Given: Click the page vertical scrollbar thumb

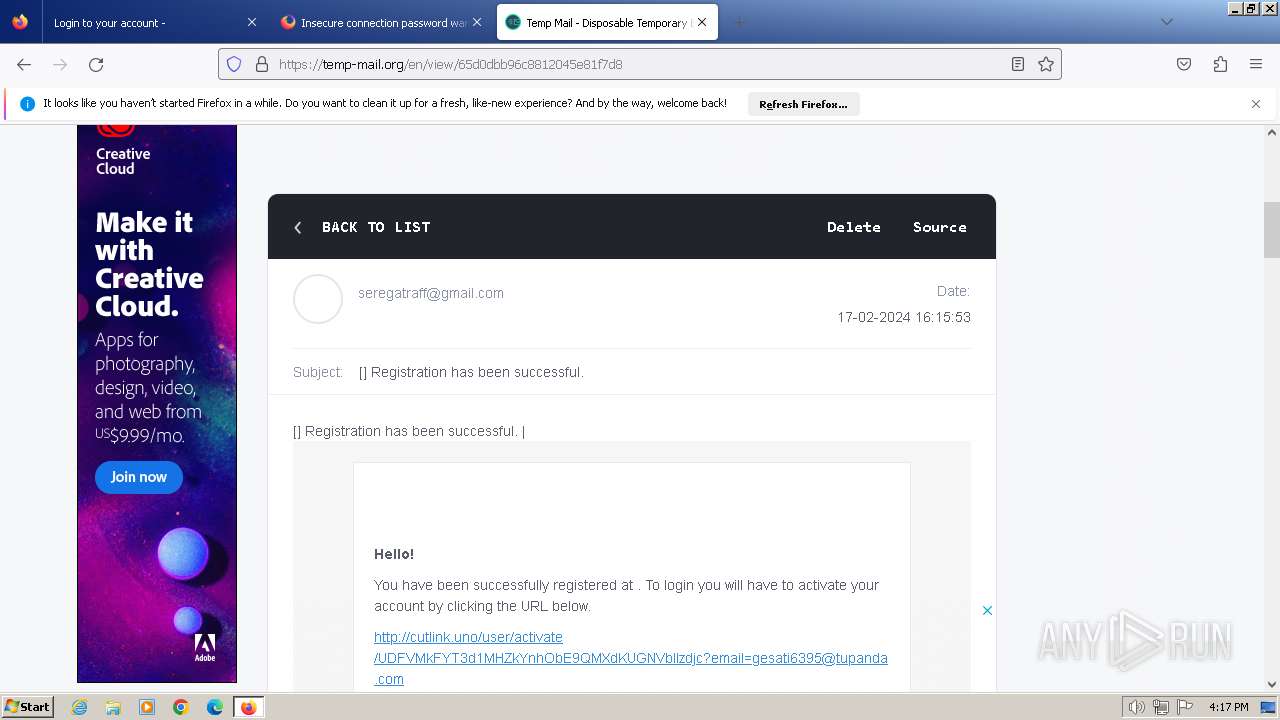Looking at the screenshot, I should (x=1272, y=229).
